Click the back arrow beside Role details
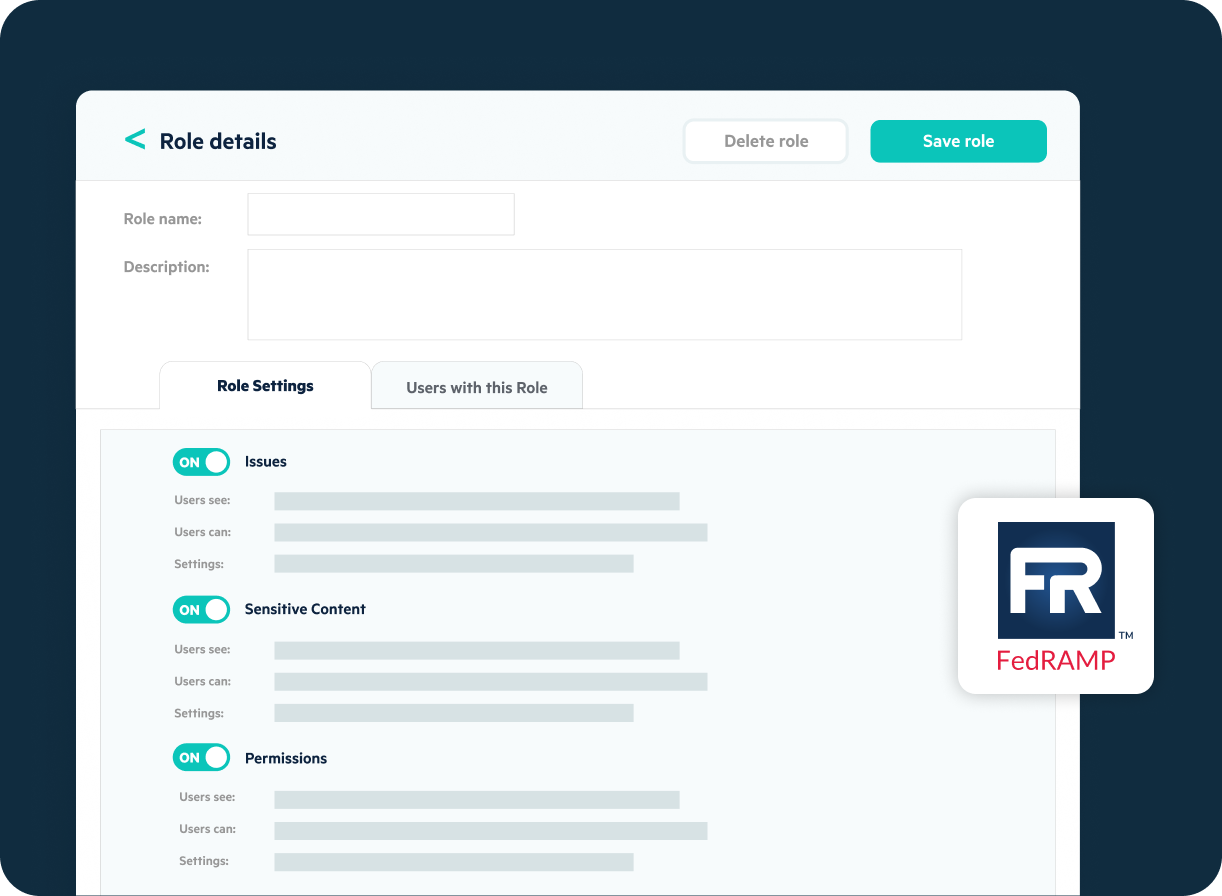 pos(135,140)
